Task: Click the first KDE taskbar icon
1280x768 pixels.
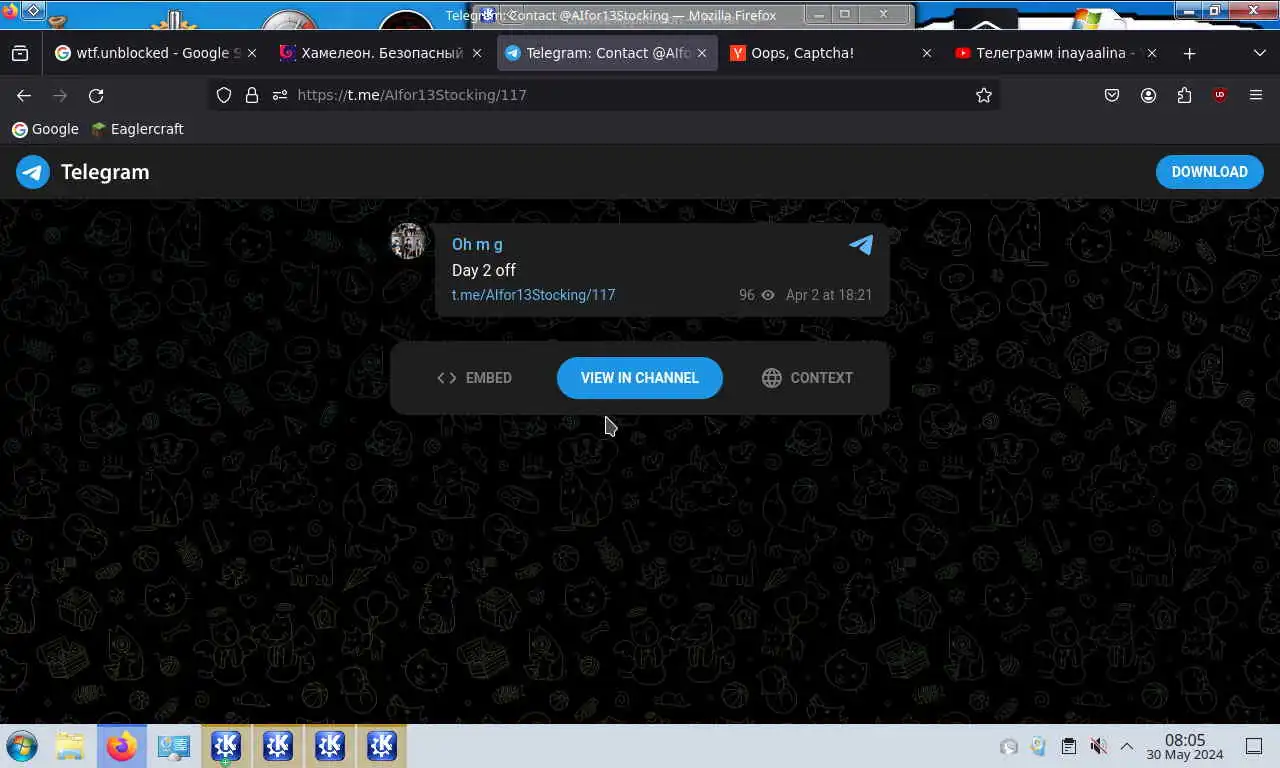Action: click(226, 746)
